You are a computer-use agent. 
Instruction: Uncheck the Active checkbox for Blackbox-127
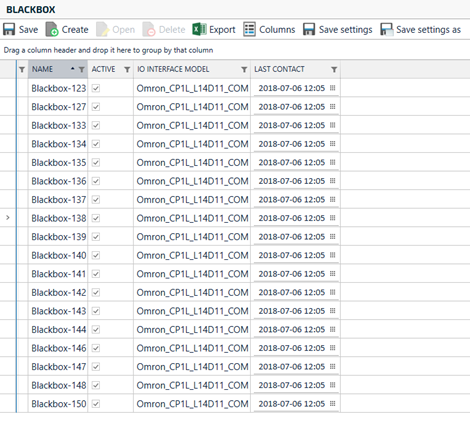(96, 107)
